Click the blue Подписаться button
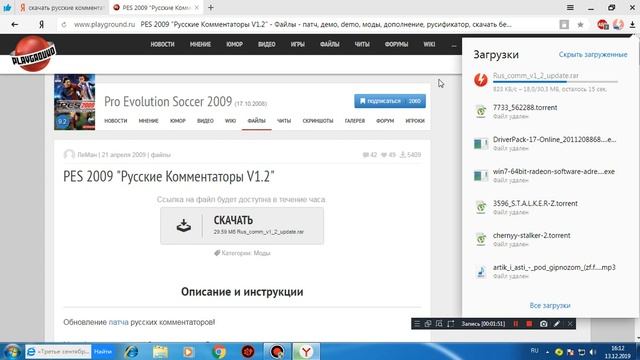The width and height of the screenshot is (640, 360). coord(390,101)
